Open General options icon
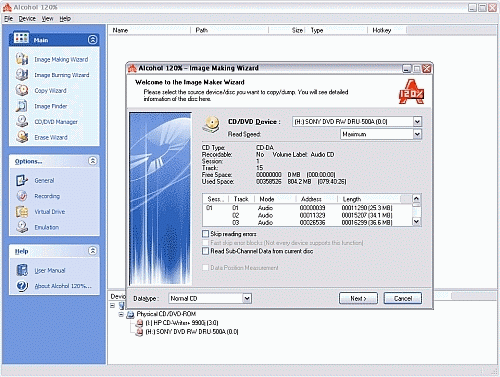 tap(22, 180)
